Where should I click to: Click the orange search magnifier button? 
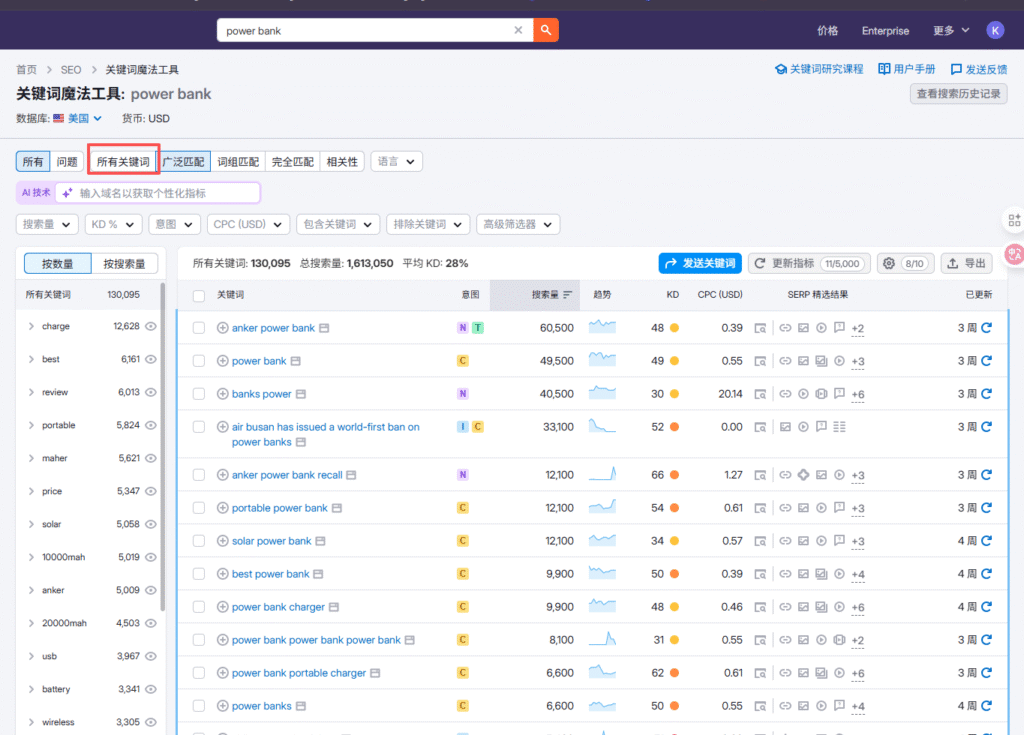click(x=546, y=30)
